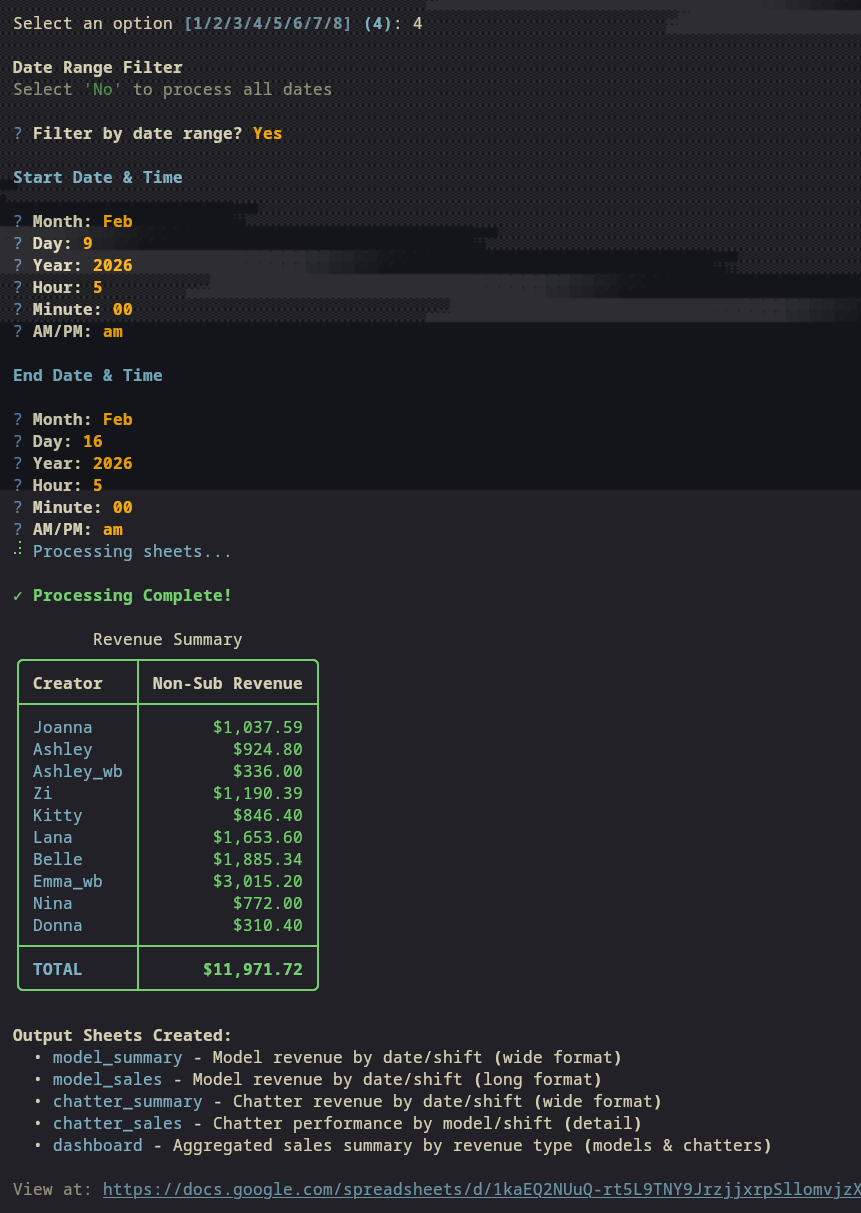Select the chatter_sales sheet name
861x1213 pixels.
coord(117,1123)
